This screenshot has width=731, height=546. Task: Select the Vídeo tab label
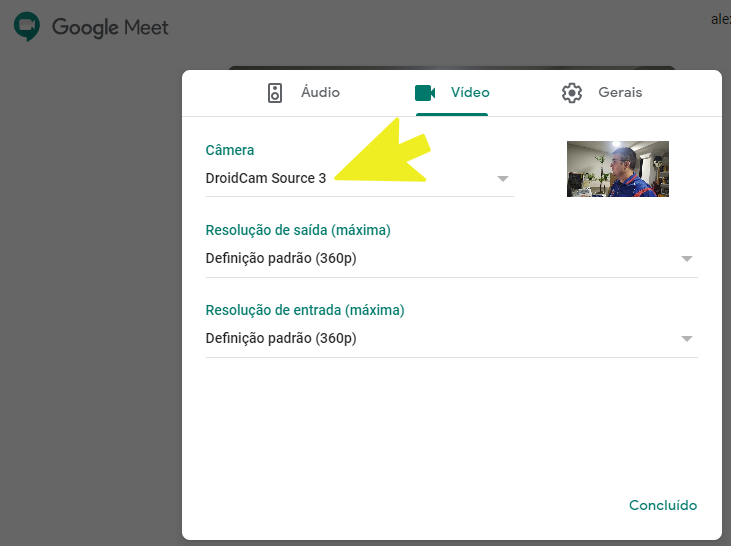[x=470, y=92]
